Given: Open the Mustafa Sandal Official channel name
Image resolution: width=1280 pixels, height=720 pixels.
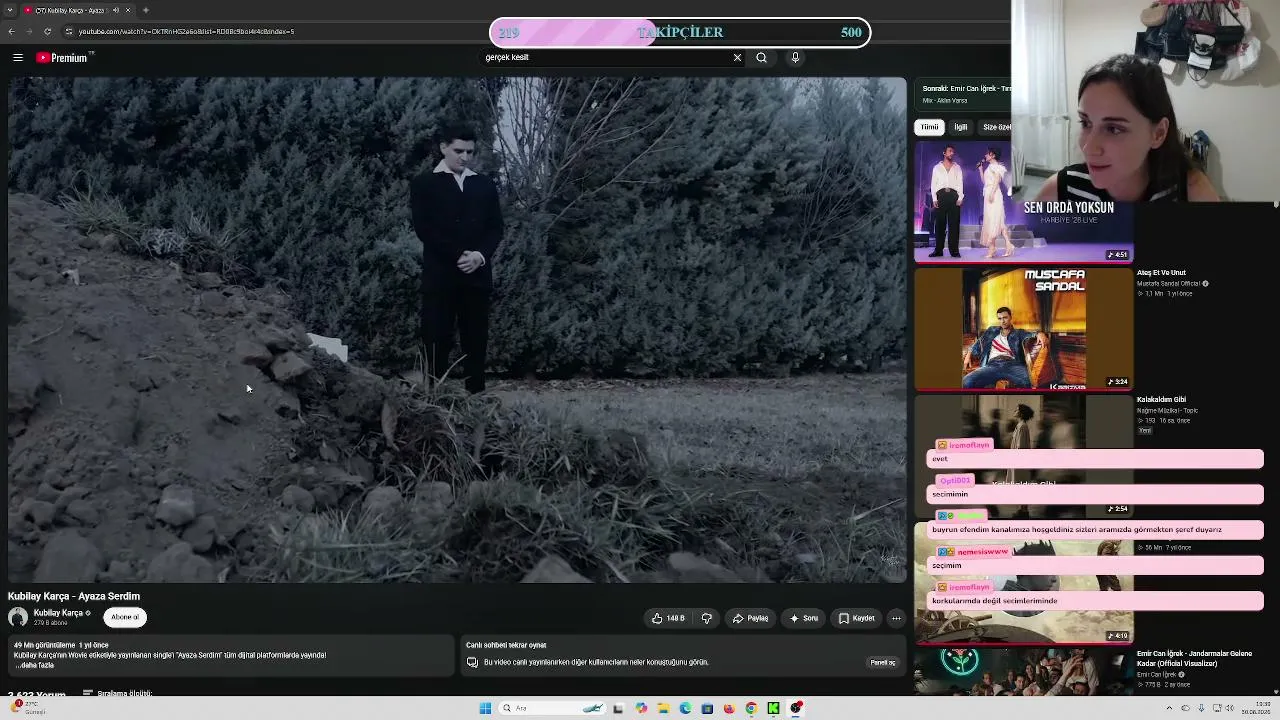Looking at the screenshot, I should (1168, 284).
